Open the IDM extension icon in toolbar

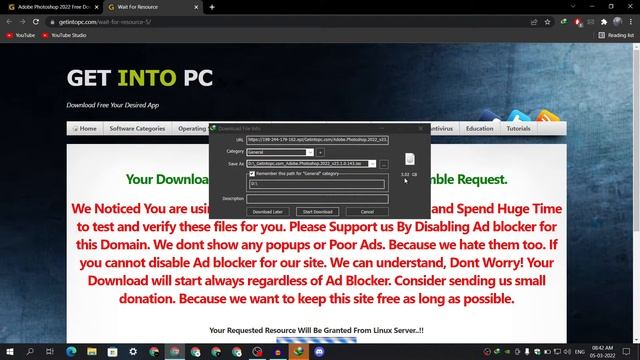coord(564,22)
